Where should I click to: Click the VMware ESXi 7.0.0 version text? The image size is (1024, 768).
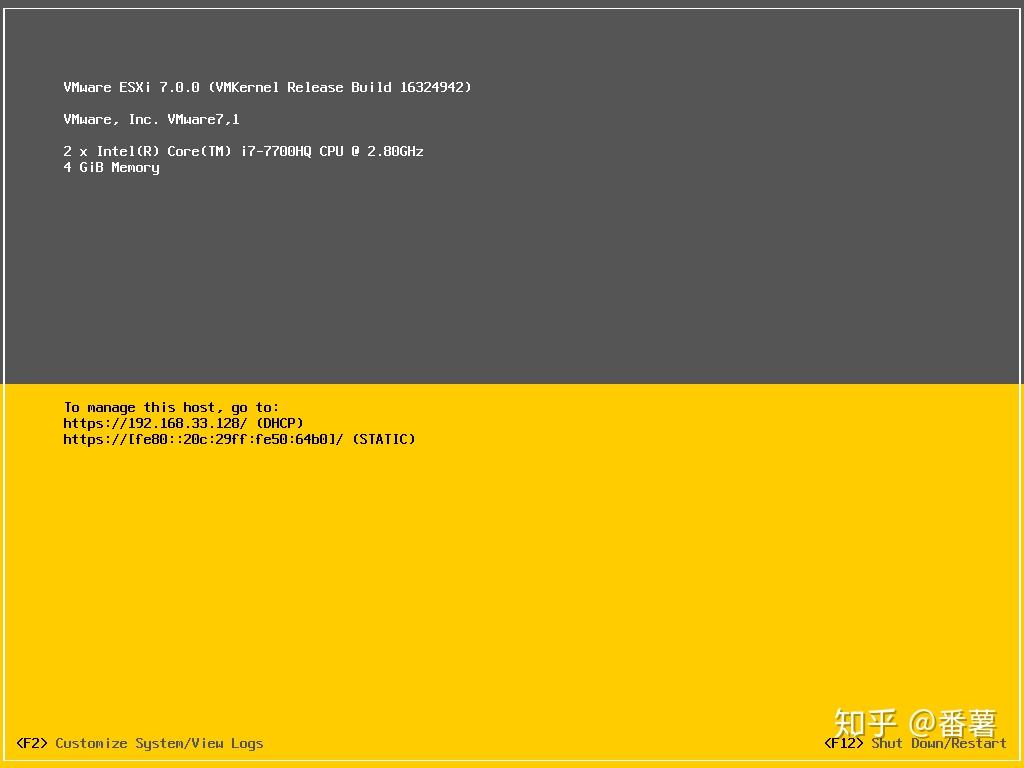point(130,87)
